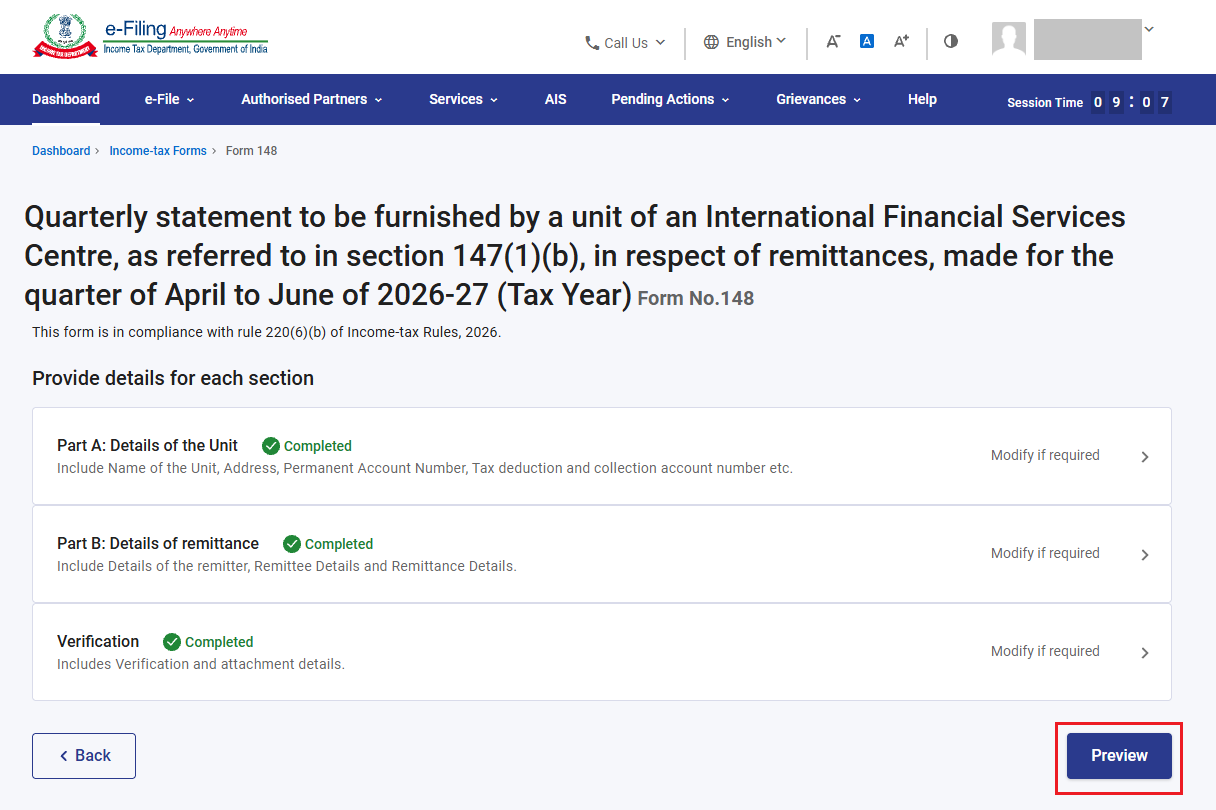Open the Help menu item

click(x=922, y=99)
